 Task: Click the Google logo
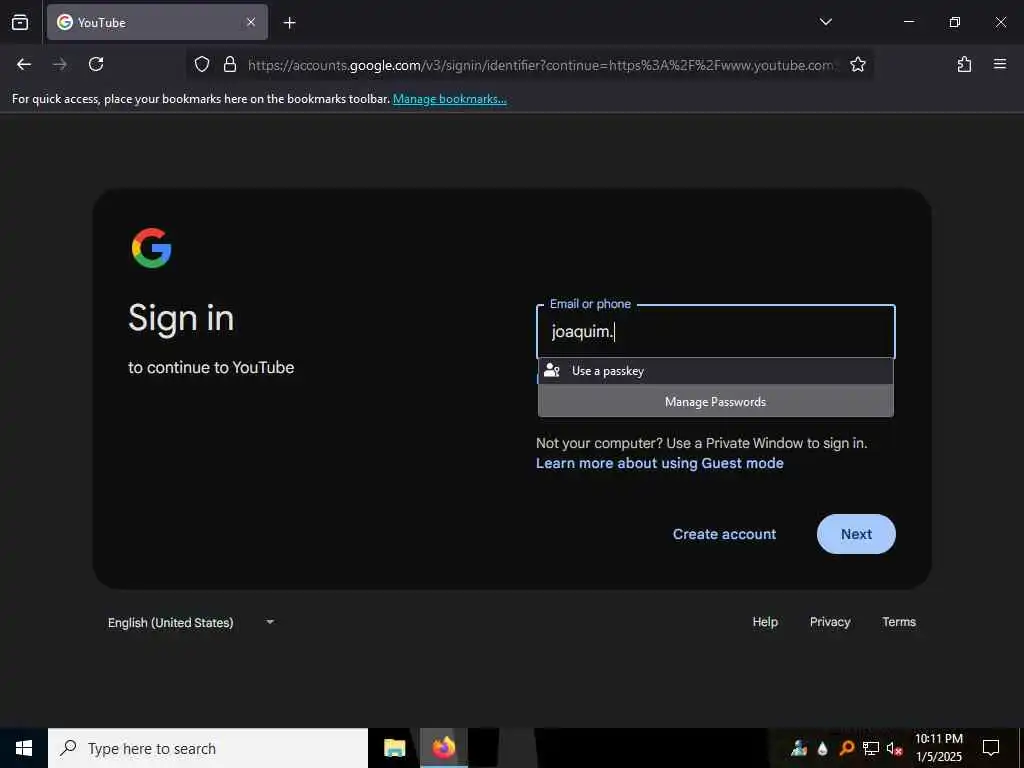(152, 248)
